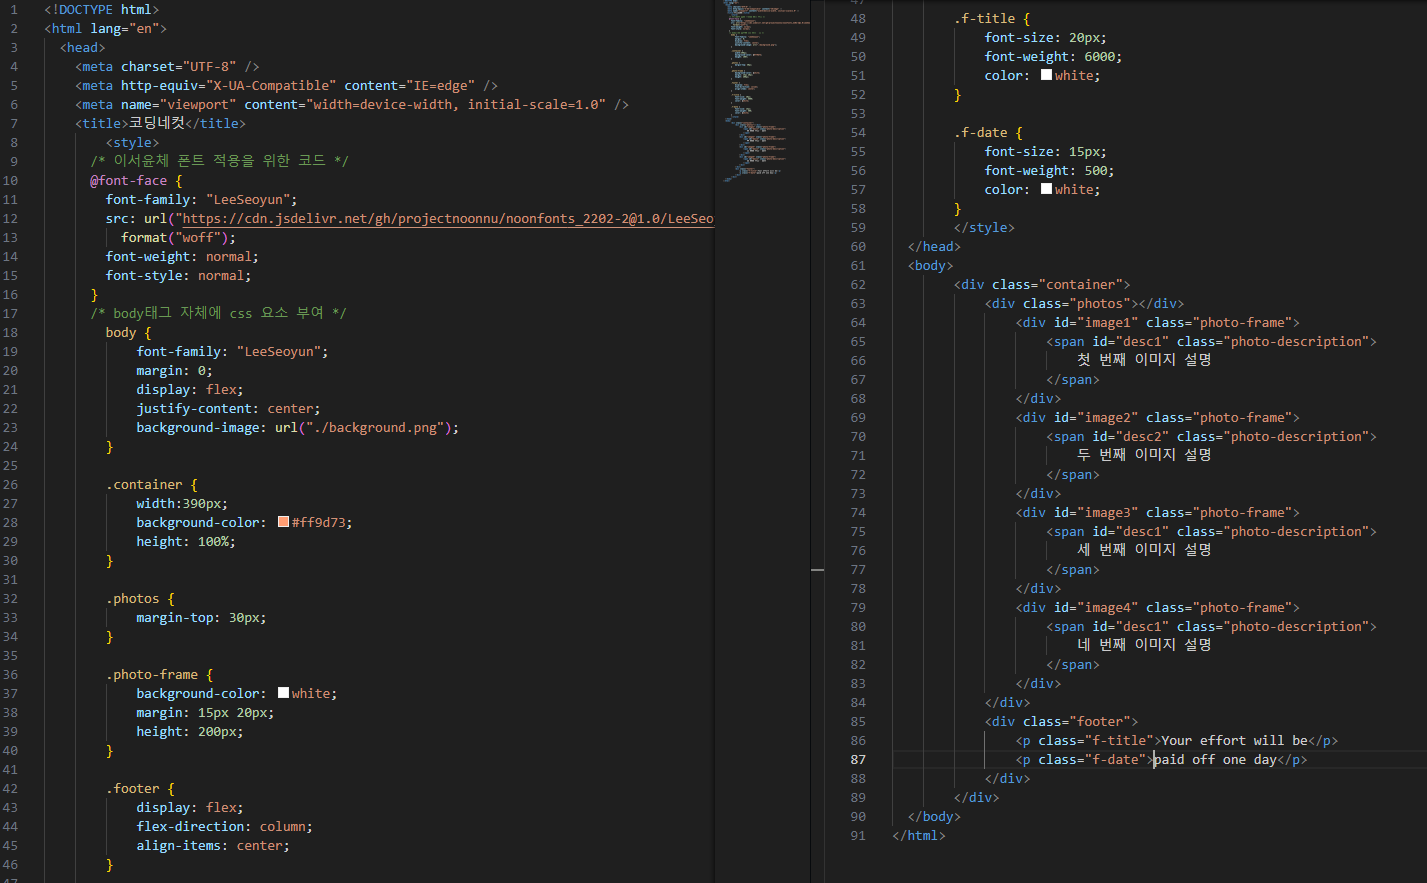This screenshot has width=1427, height=883.
Task: Click 'font-weight: 6000' declaration
Action: coord(1053,56)
